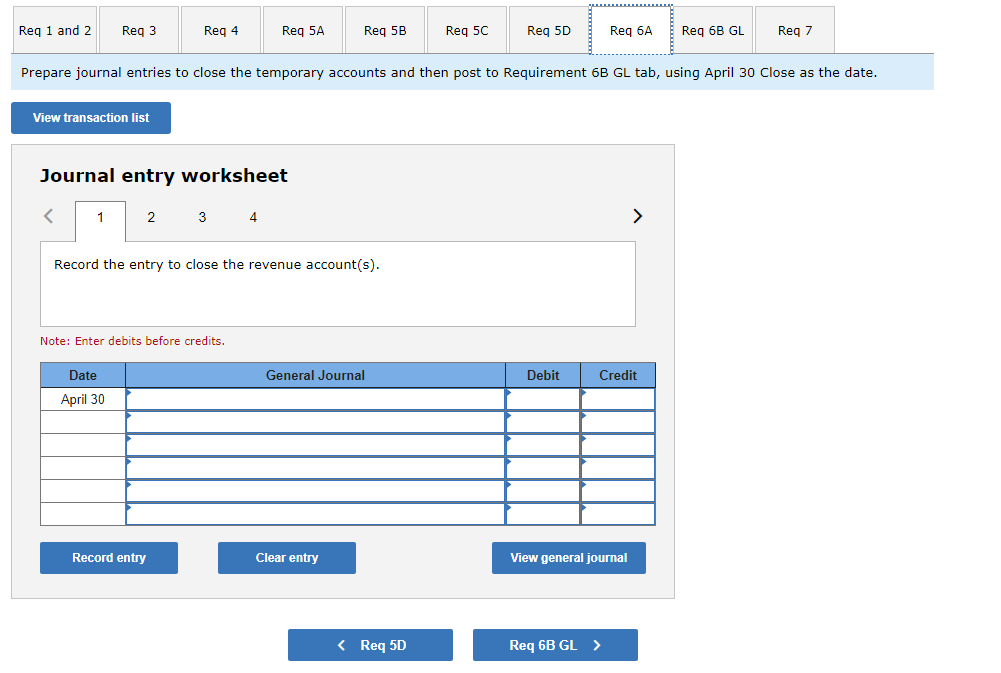The height and width of the screenshot is (673, 1001).
Task: Open the second General Journal account cell
Action: pyautogui.click(x=315, y=422)
